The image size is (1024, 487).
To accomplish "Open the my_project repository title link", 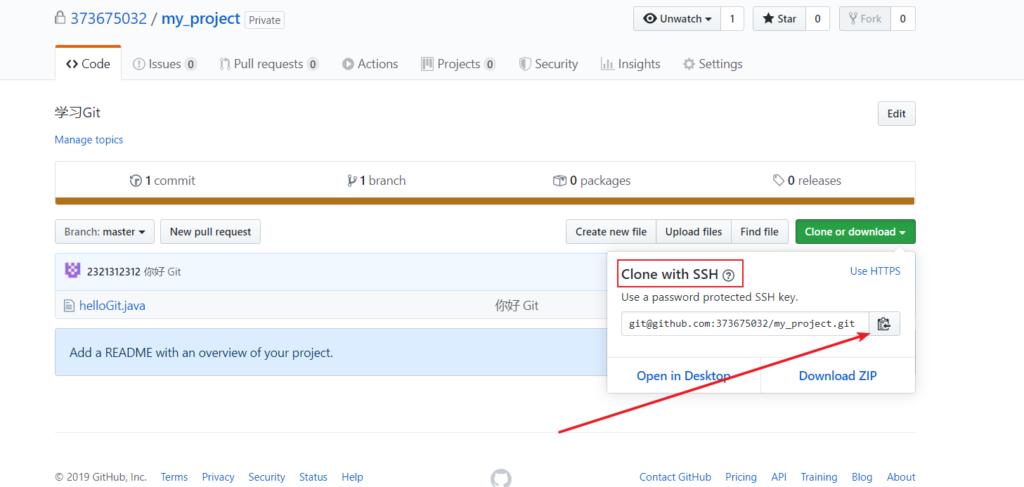I will tap(201, 18).
